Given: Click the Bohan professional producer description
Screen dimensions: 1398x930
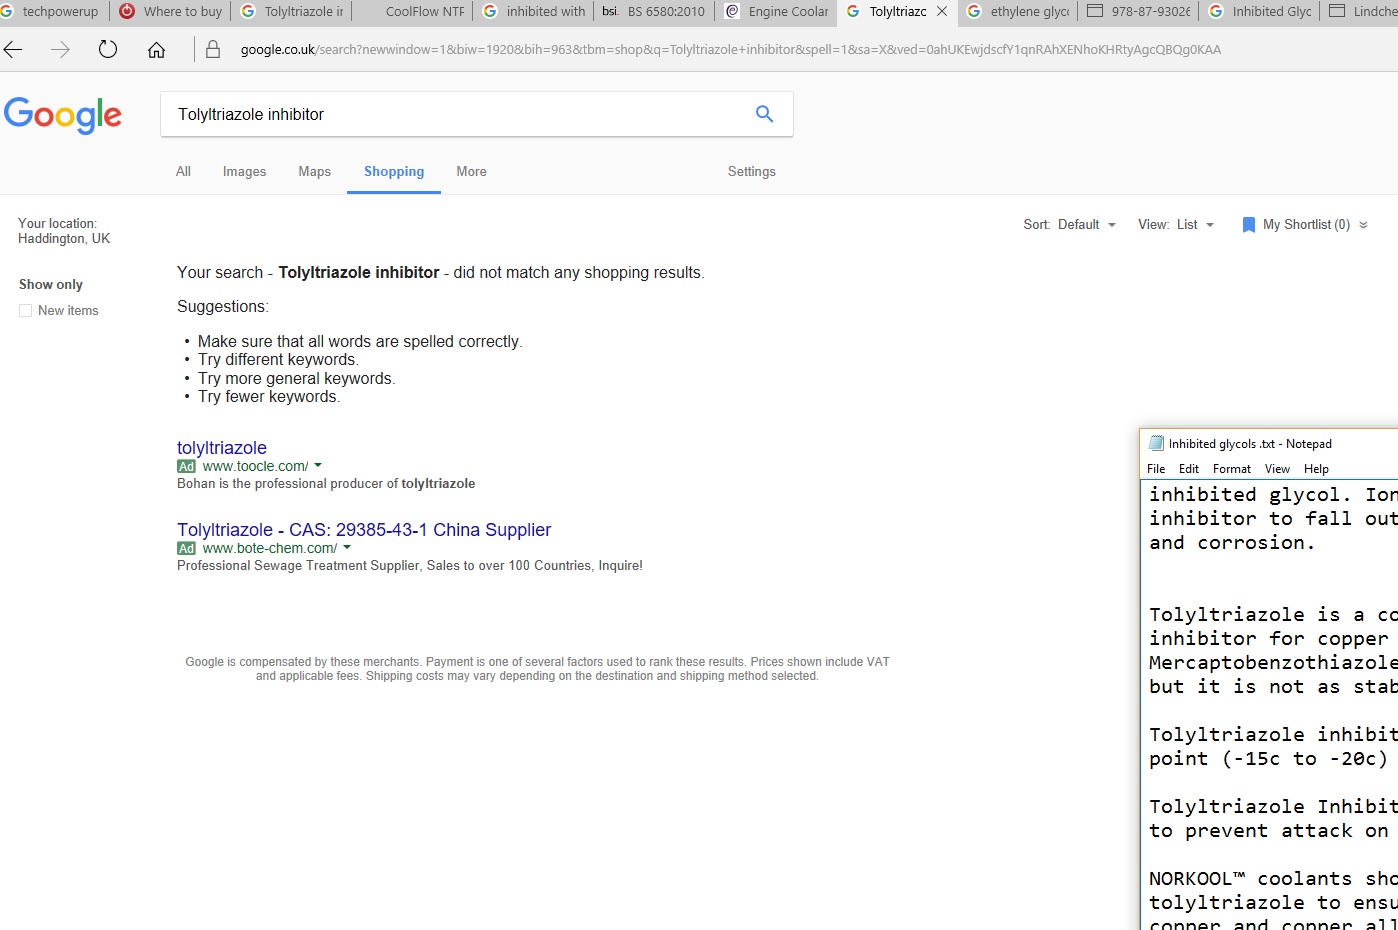Looking at the screenshot, I should pos(326,484).
